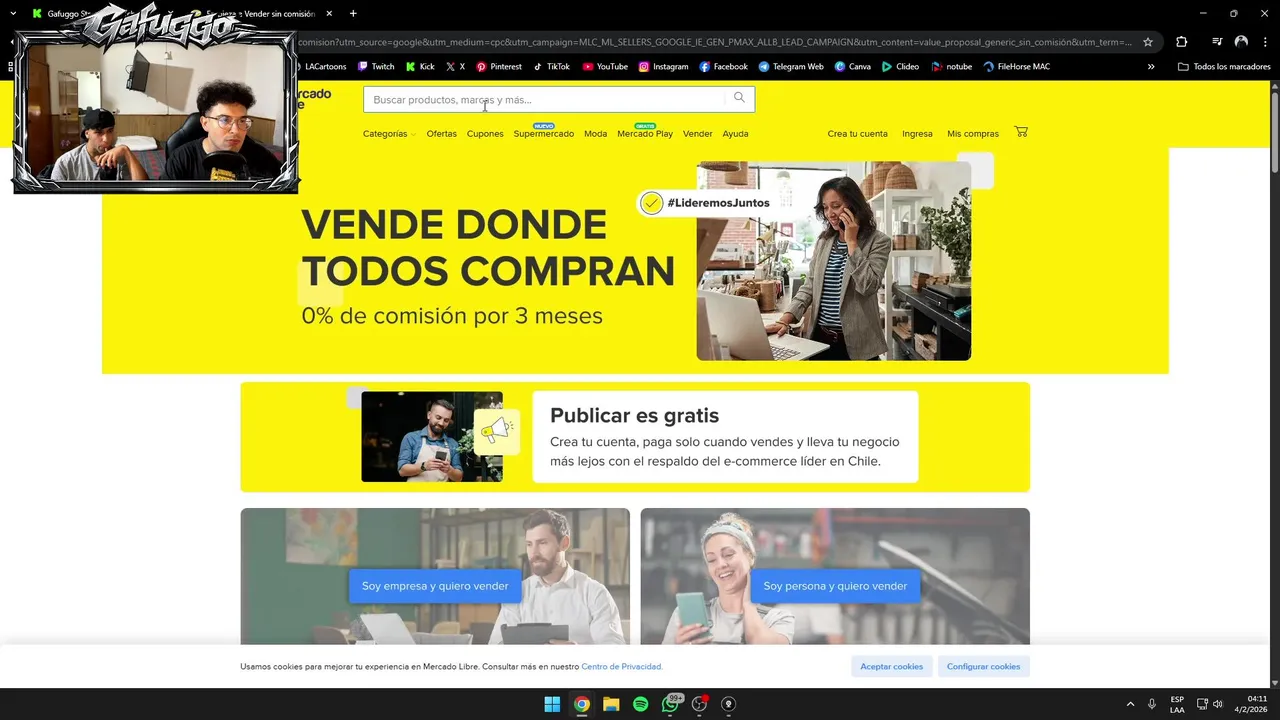Click Publicar es gratis heading
Screen dimensions: 1280x720
634,416
